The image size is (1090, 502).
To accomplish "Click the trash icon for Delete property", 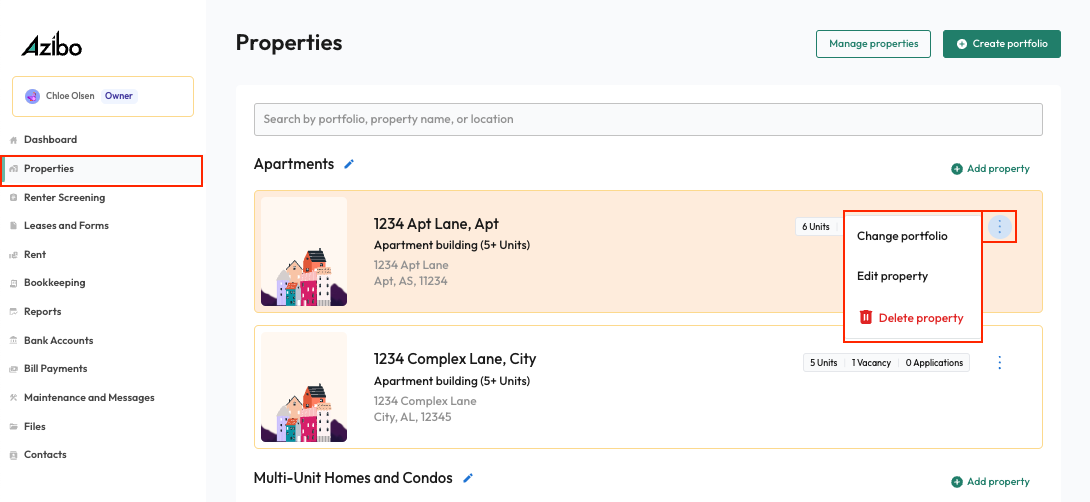I will coord(865,318).
